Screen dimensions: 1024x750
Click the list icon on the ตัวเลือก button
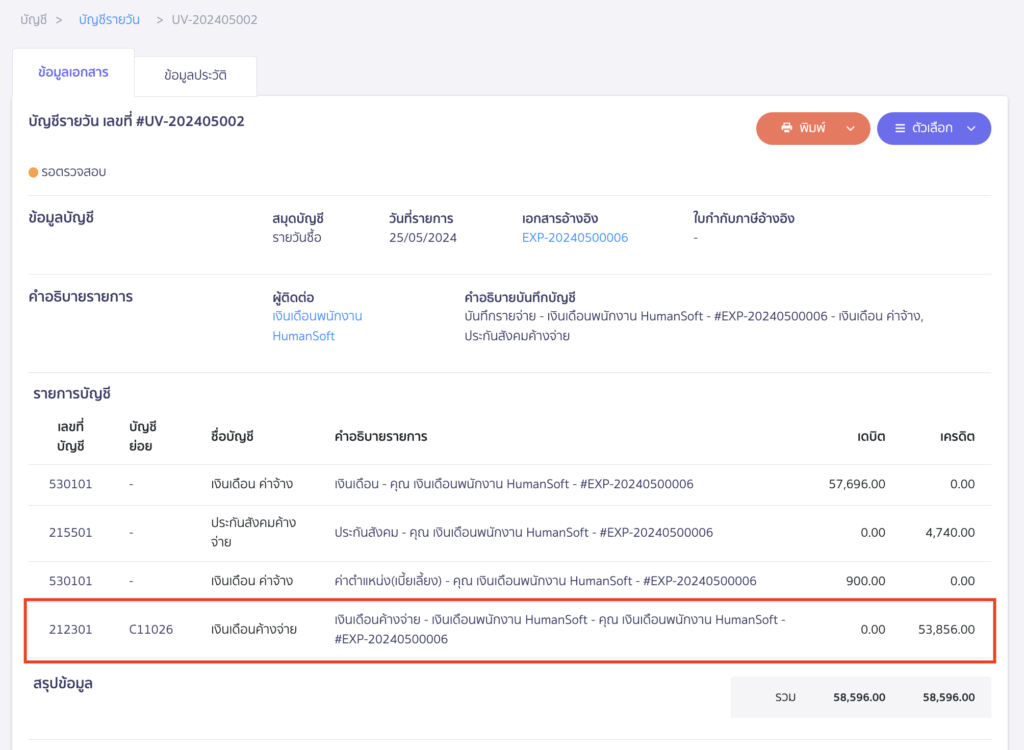point(900,128)
